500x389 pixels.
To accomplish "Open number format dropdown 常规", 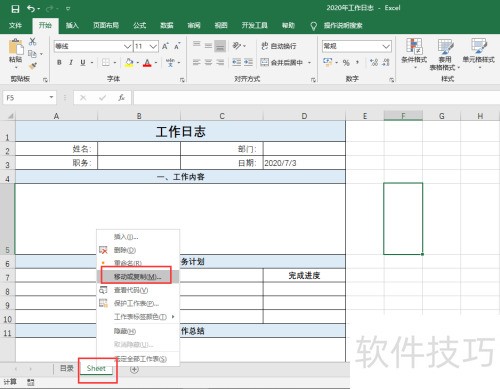I will [386, 46].
